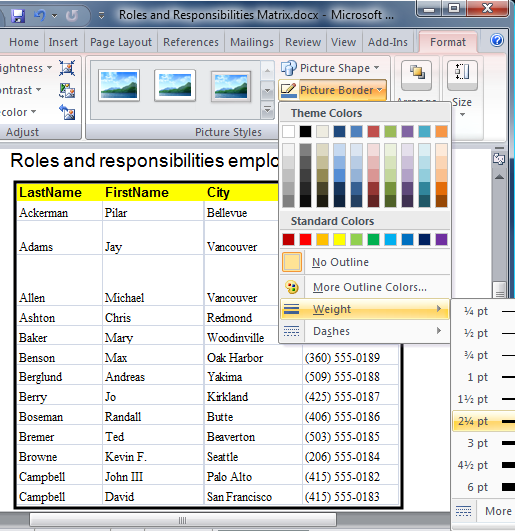This screenshot has width=515, height=531.
Task: Open Word Help question mark icon
Action: click(497, 40)
